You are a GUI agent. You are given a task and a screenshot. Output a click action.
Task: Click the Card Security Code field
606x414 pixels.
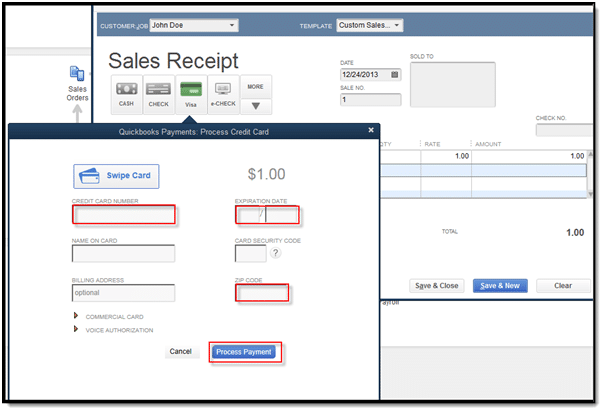click(250, 253)
